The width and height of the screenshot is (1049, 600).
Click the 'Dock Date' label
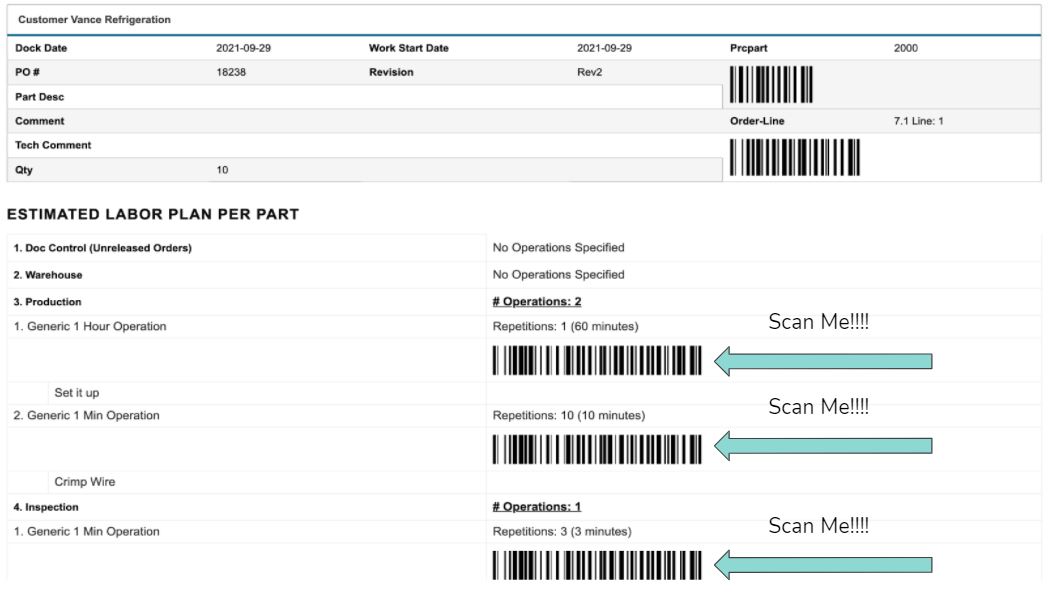(x=41, y=48)
